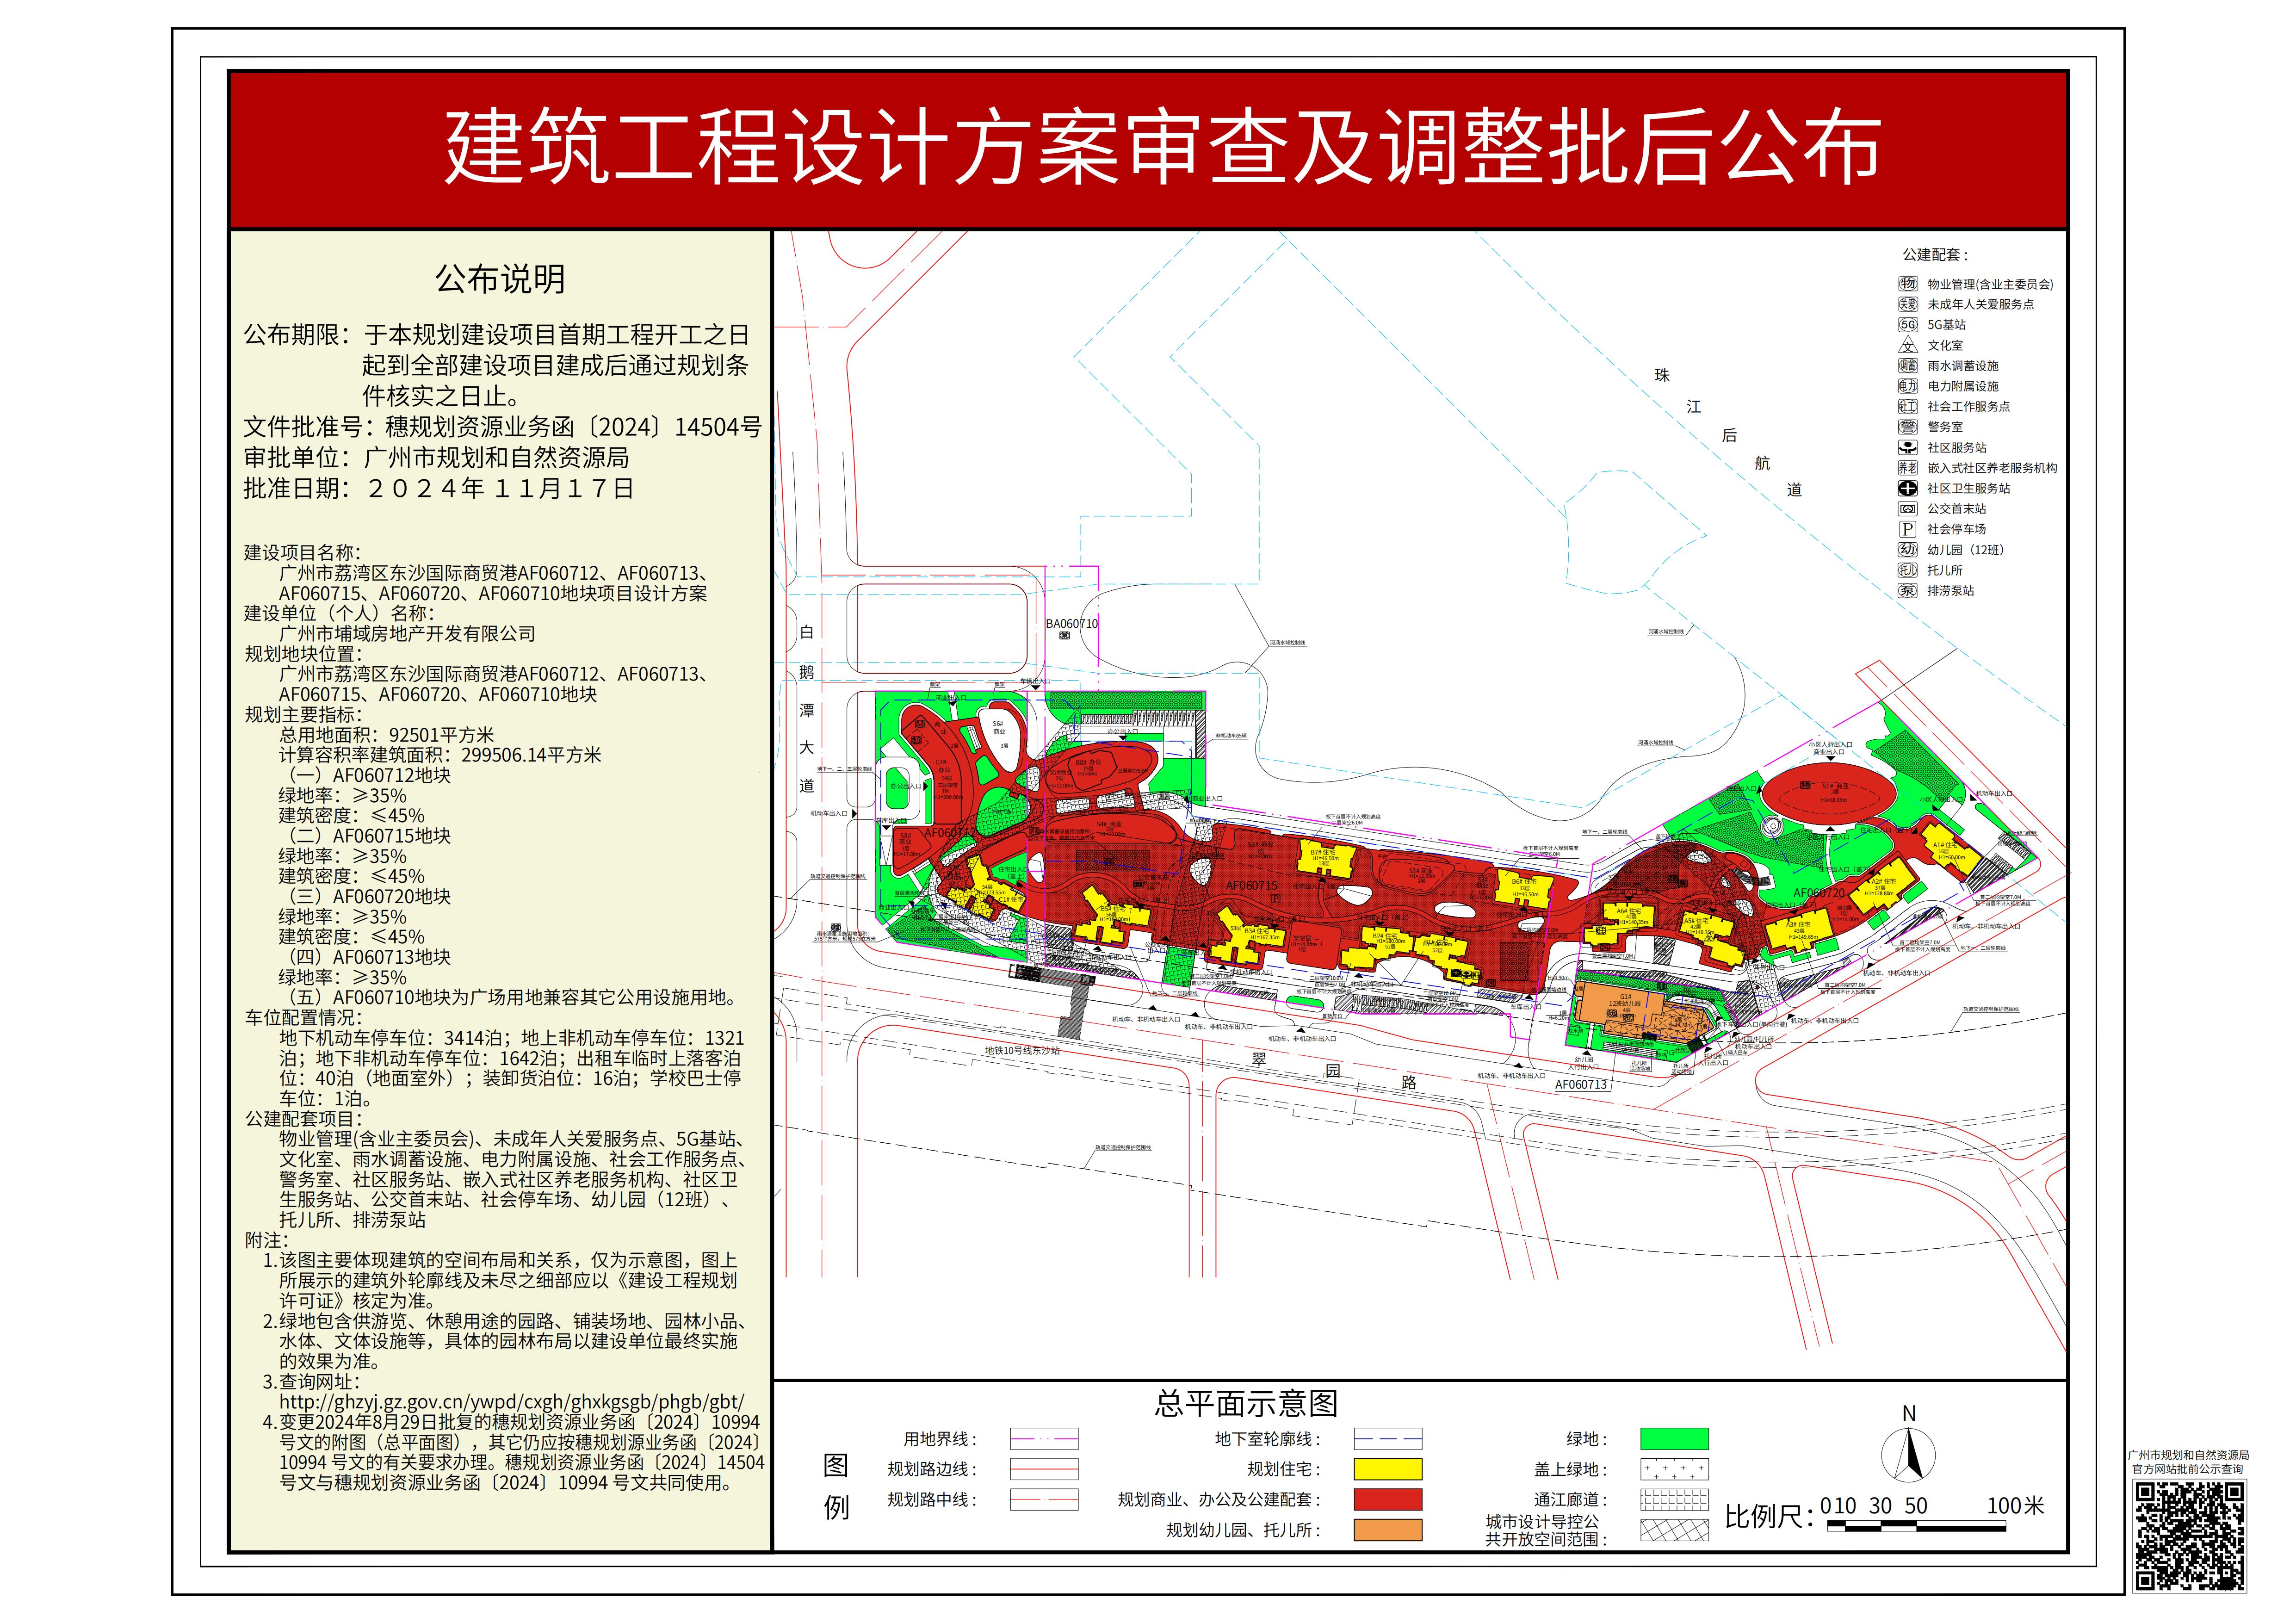Select the 'P' 社会停车场 legend icon
2296x1623 pixels.
coord(1908,529)
